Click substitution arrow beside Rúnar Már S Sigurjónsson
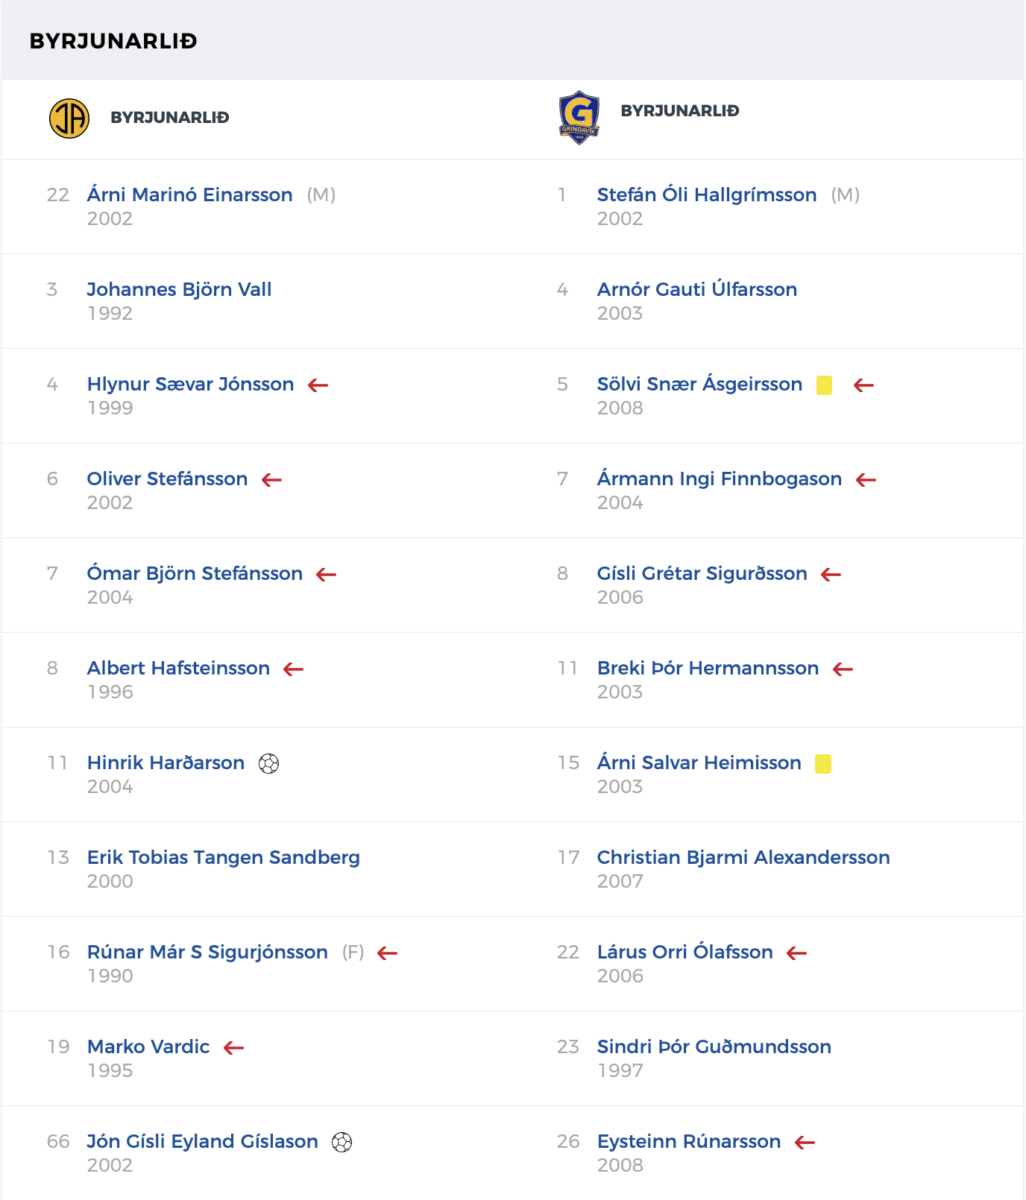This screenshot has height=1200, width=1026. [388, 953]
